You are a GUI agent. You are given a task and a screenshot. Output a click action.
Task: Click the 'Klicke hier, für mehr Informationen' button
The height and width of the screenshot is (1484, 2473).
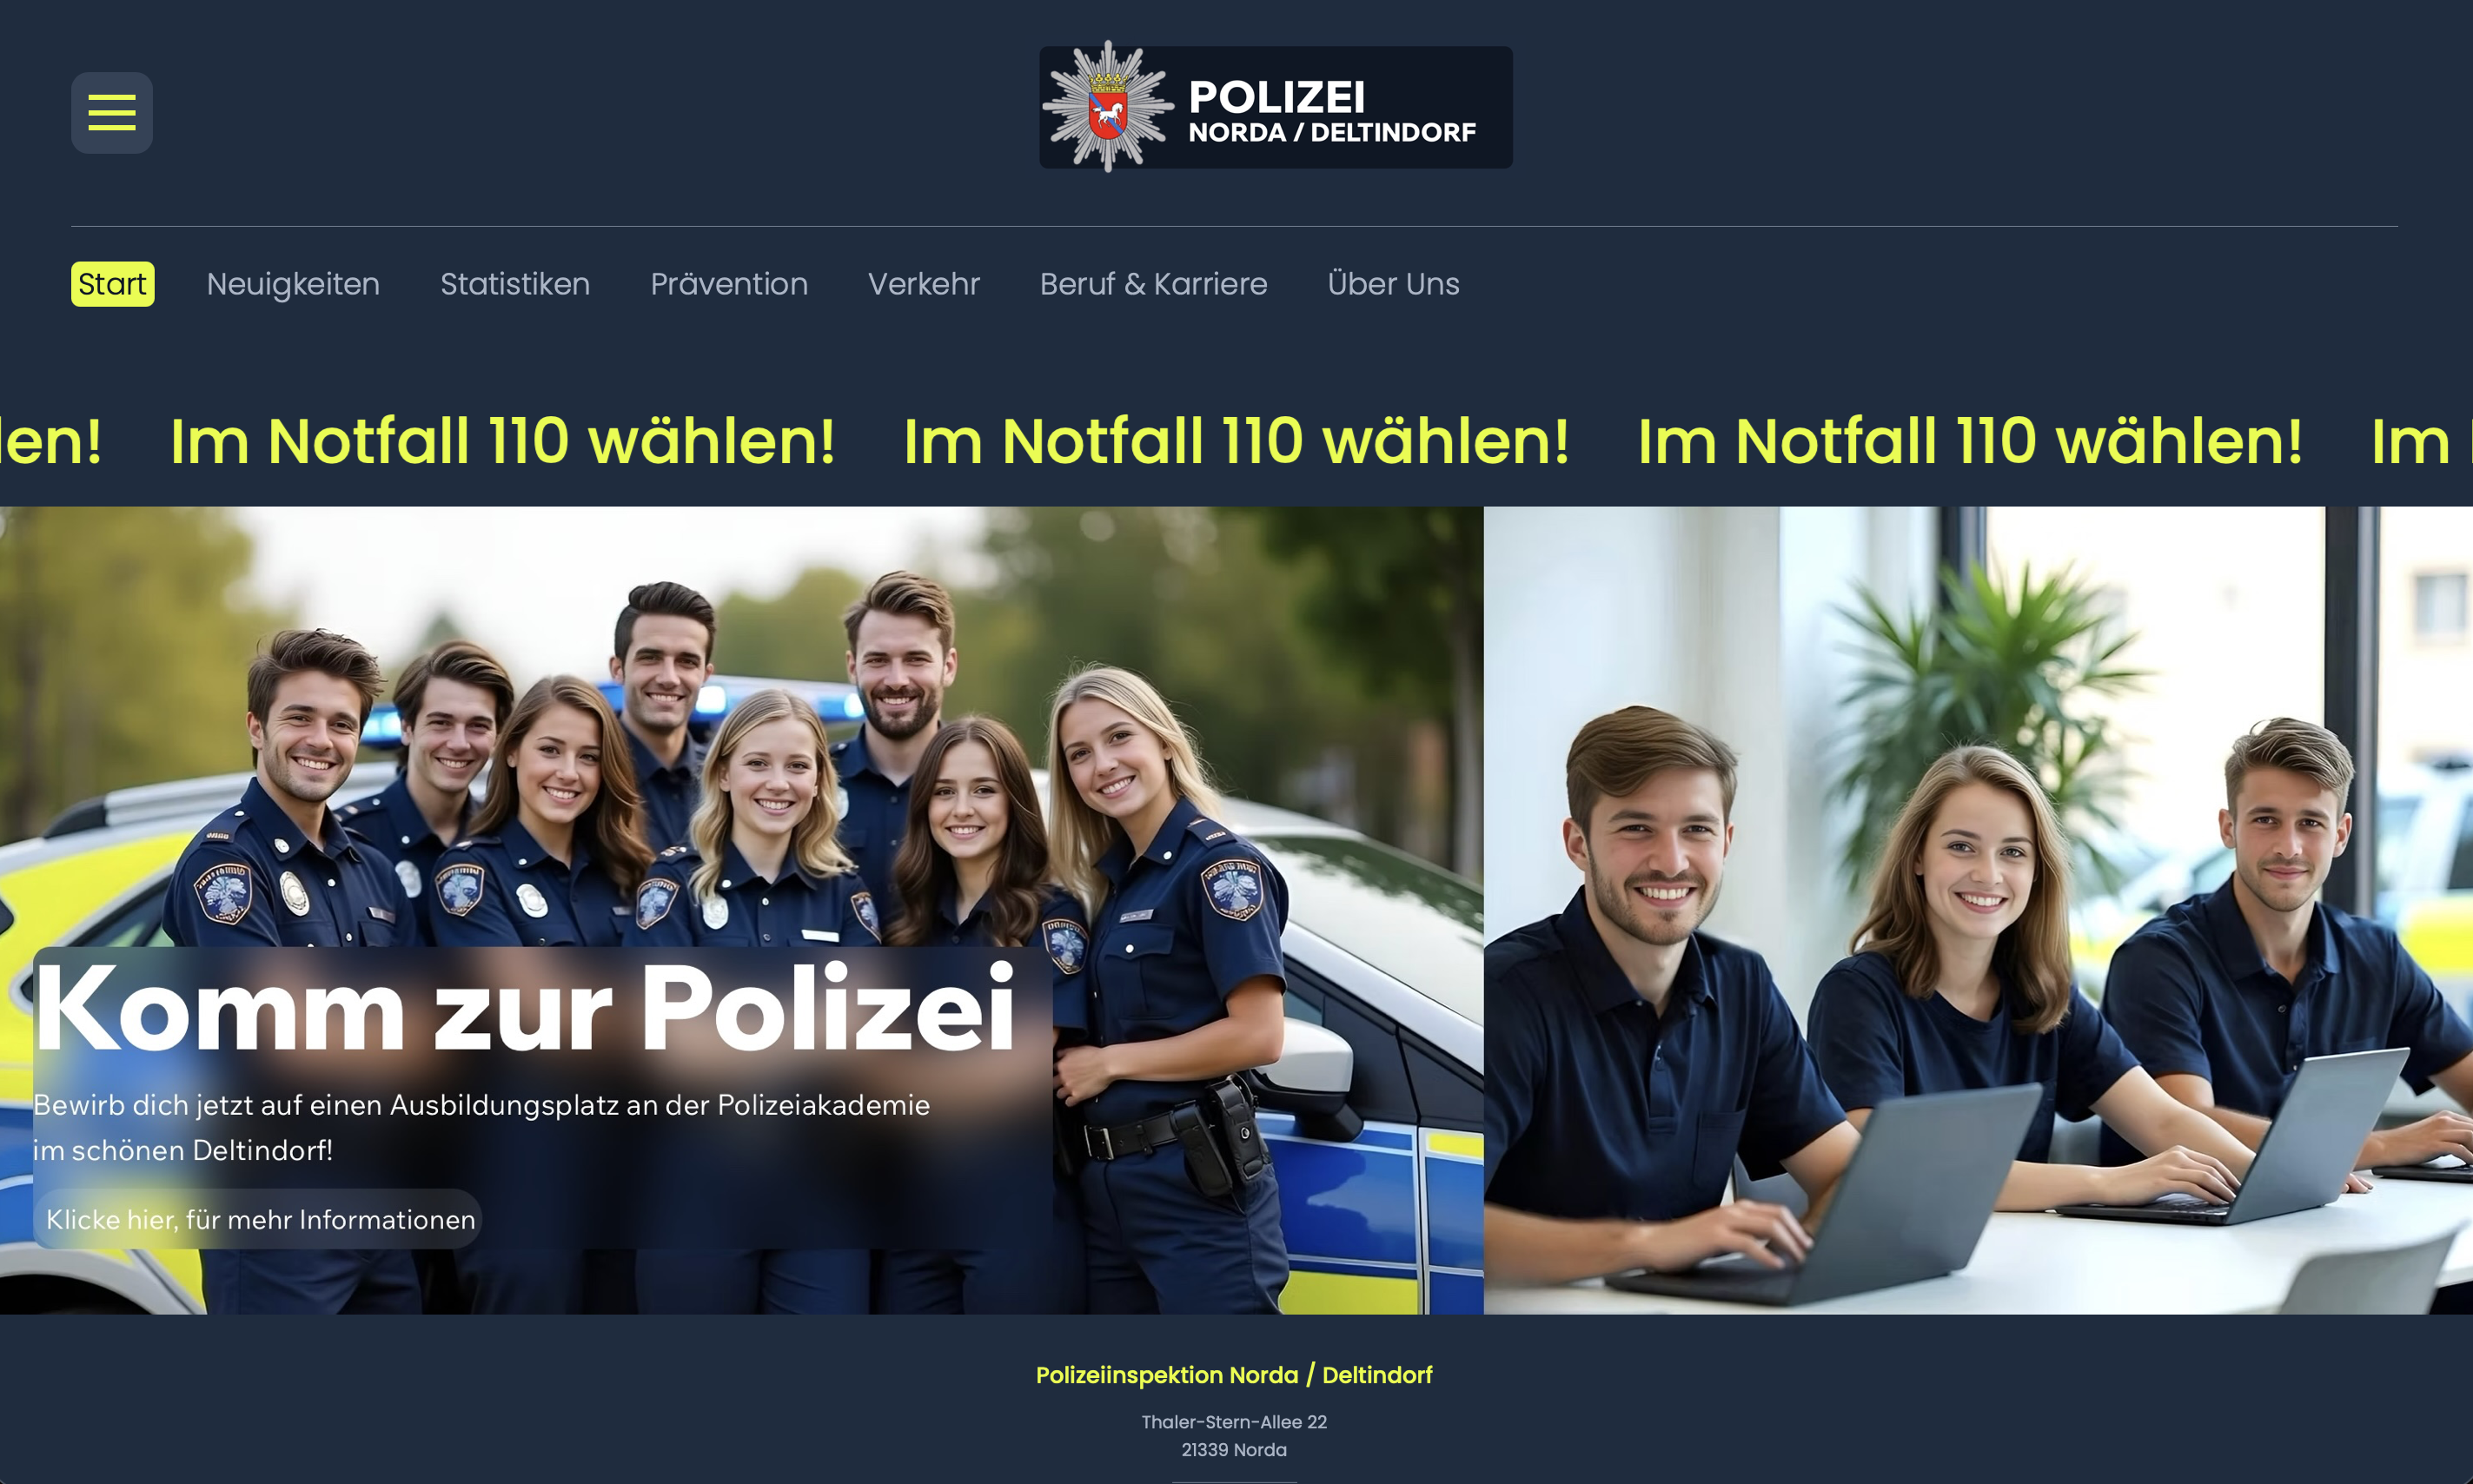pyautogui.click(x=258, y=1219)
